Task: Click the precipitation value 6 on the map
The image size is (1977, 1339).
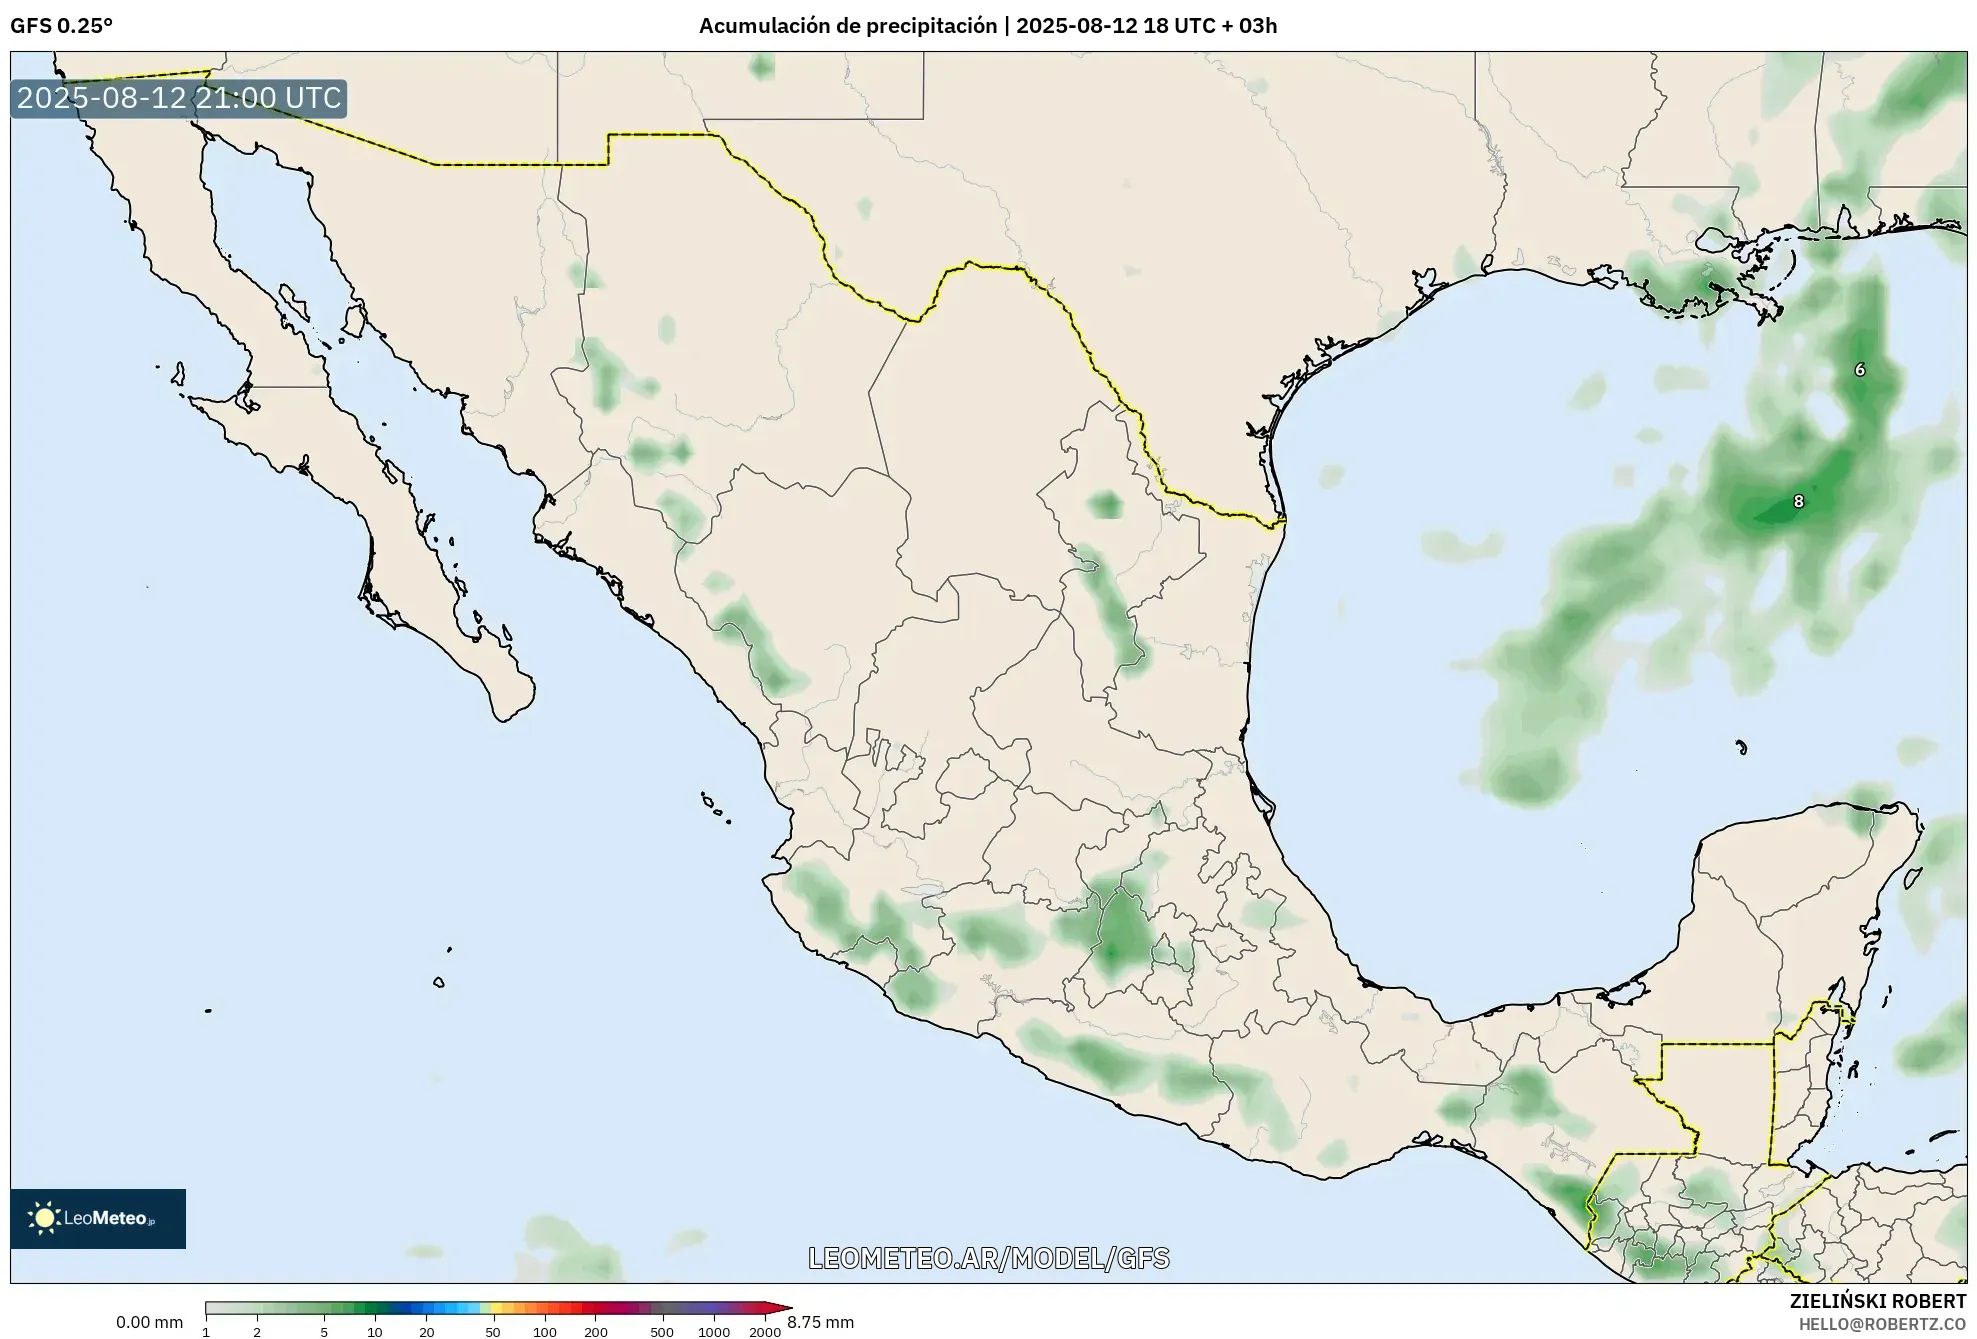Action: pyautogui.click(x=1860, y=369)
